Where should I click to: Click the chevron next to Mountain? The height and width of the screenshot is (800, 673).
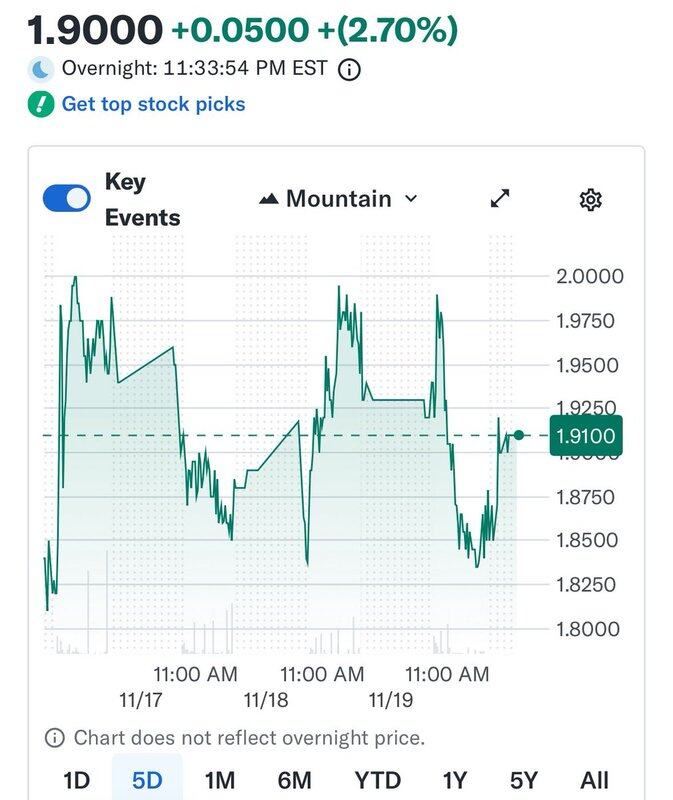coord(410,199)
